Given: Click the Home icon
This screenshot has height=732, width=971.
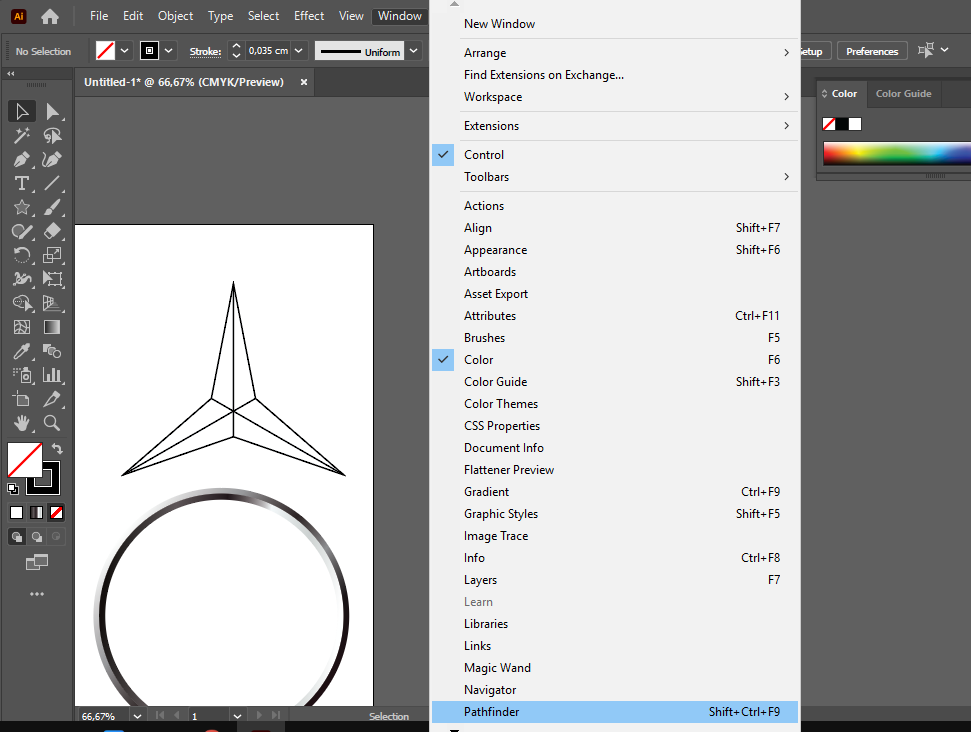Looking at the screenshot, I should pos(49,16).
